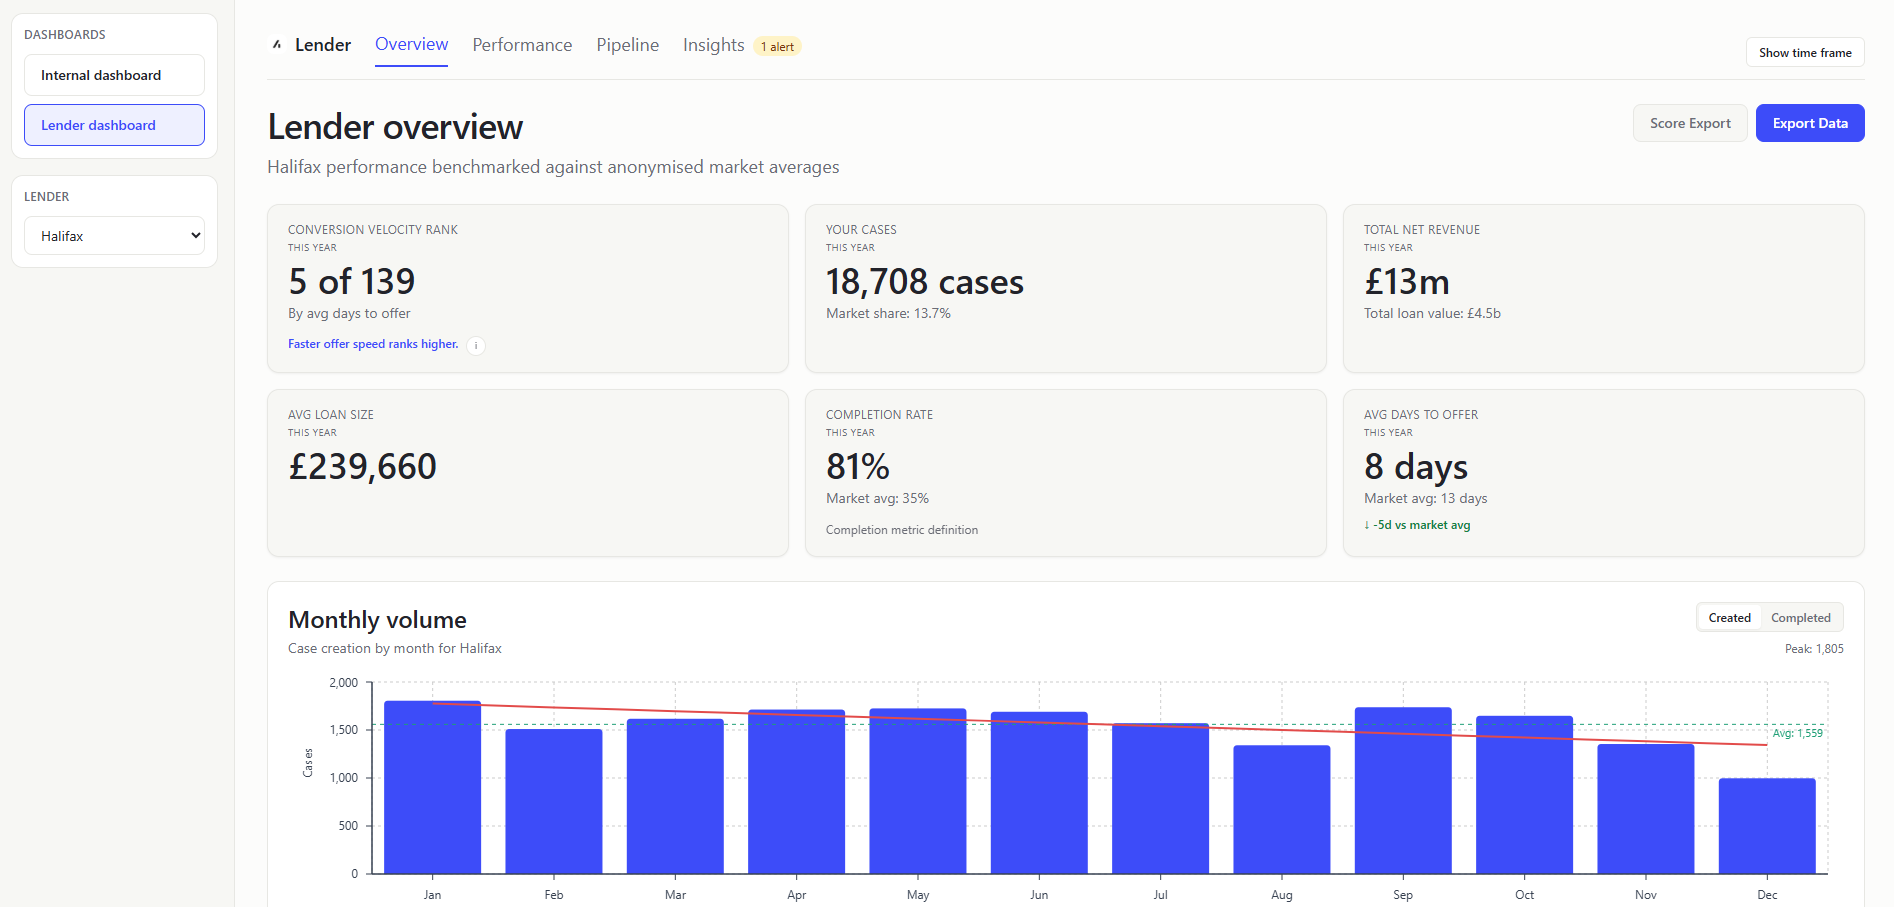Keep Monthly volume on Created view
The height and width of the screenshot is (907, 1894).
[x=1729, y=617]
